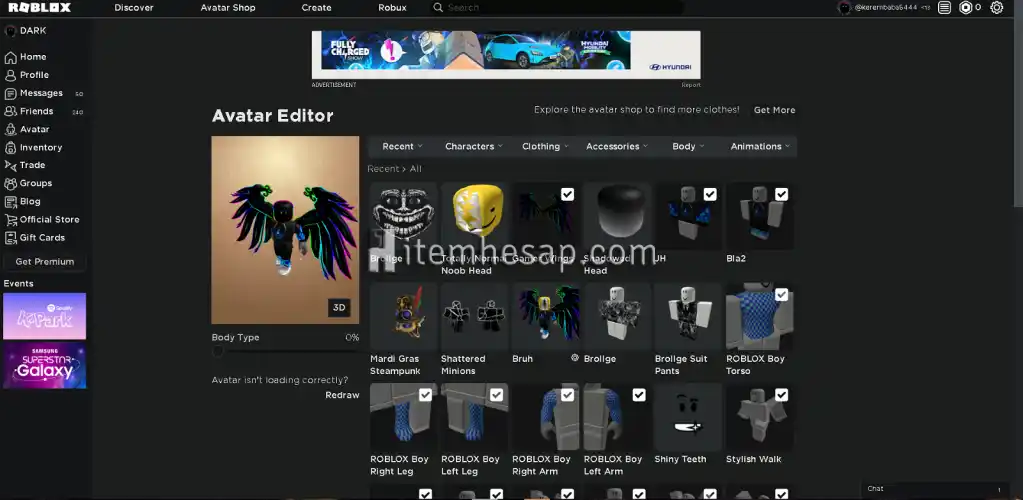Uncheck the Gamer Wings item
This screenshot has width=1023, height=500.
click(x=567, y=194)
